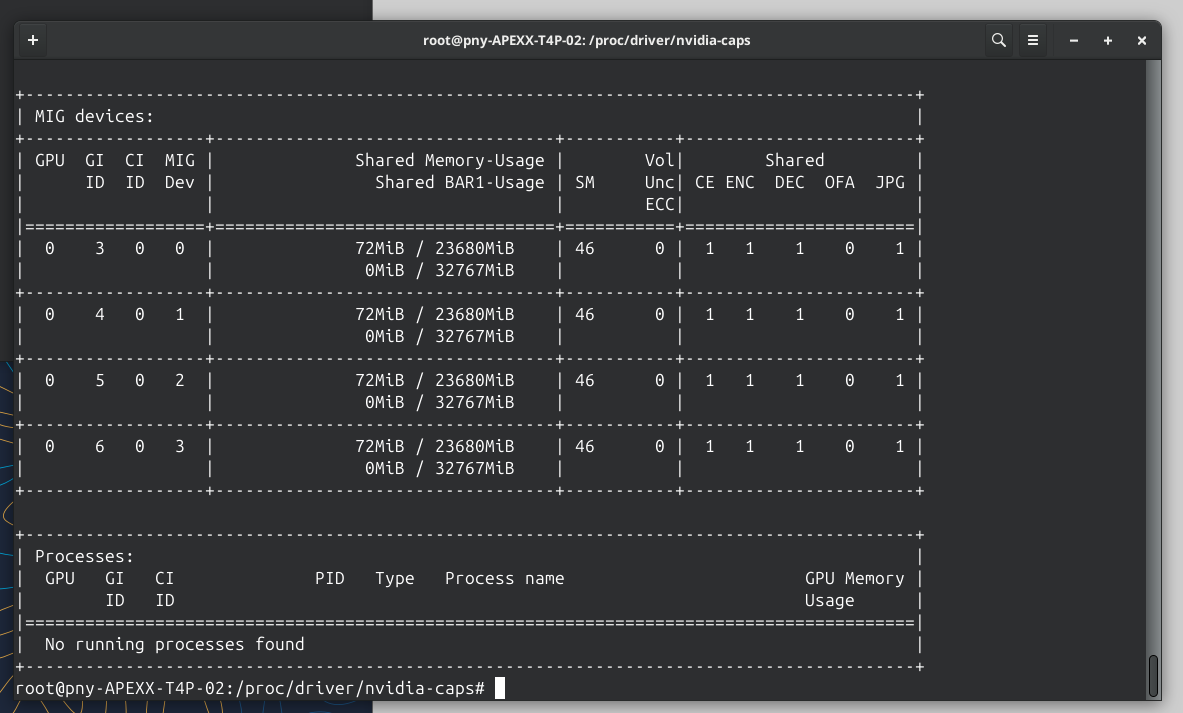Click the terminal vertical scrollbar thumb
Screen dimensions: 1183x713
coord(1153,675)
